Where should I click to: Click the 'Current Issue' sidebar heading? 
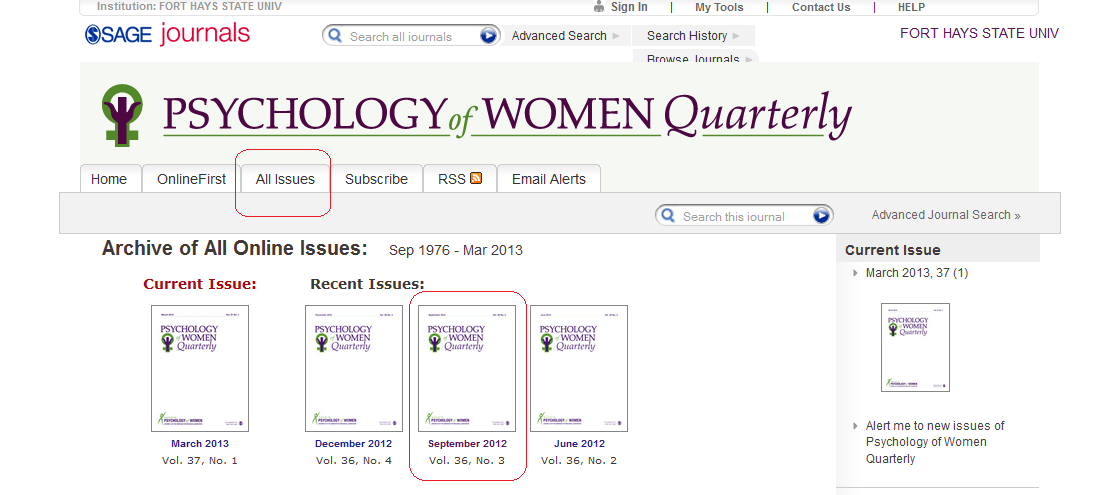tap(892, 250)
